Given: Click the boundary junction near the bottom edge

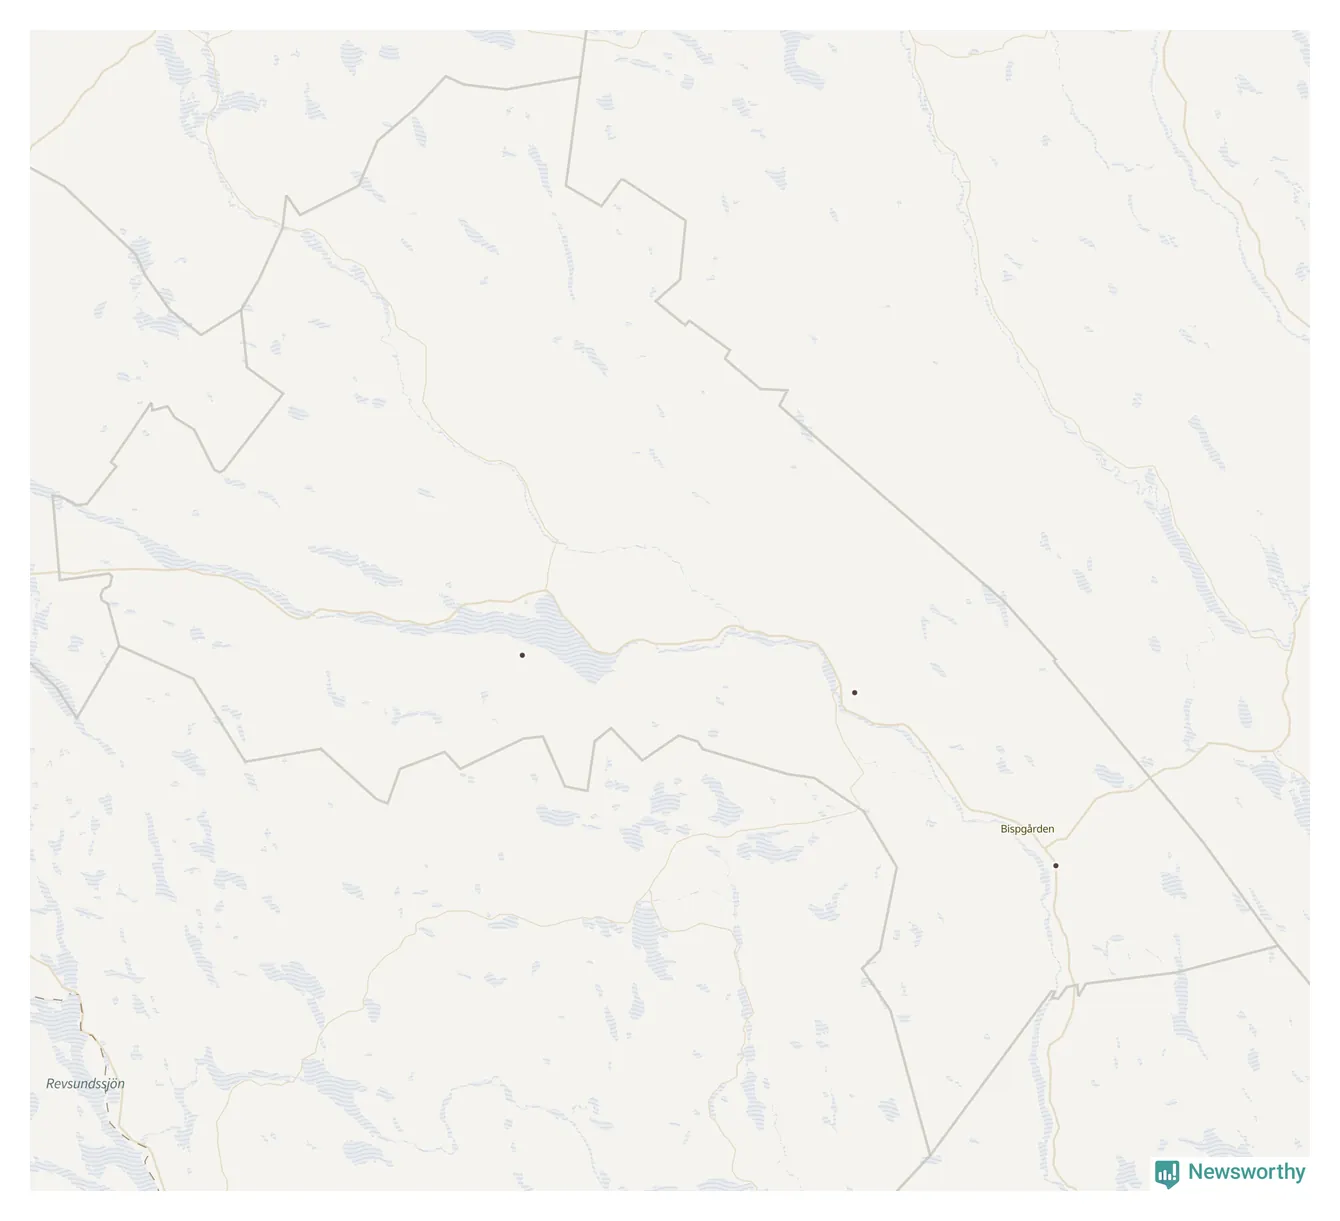Looking at the screenshot, I should click(x=930, y=1155).
